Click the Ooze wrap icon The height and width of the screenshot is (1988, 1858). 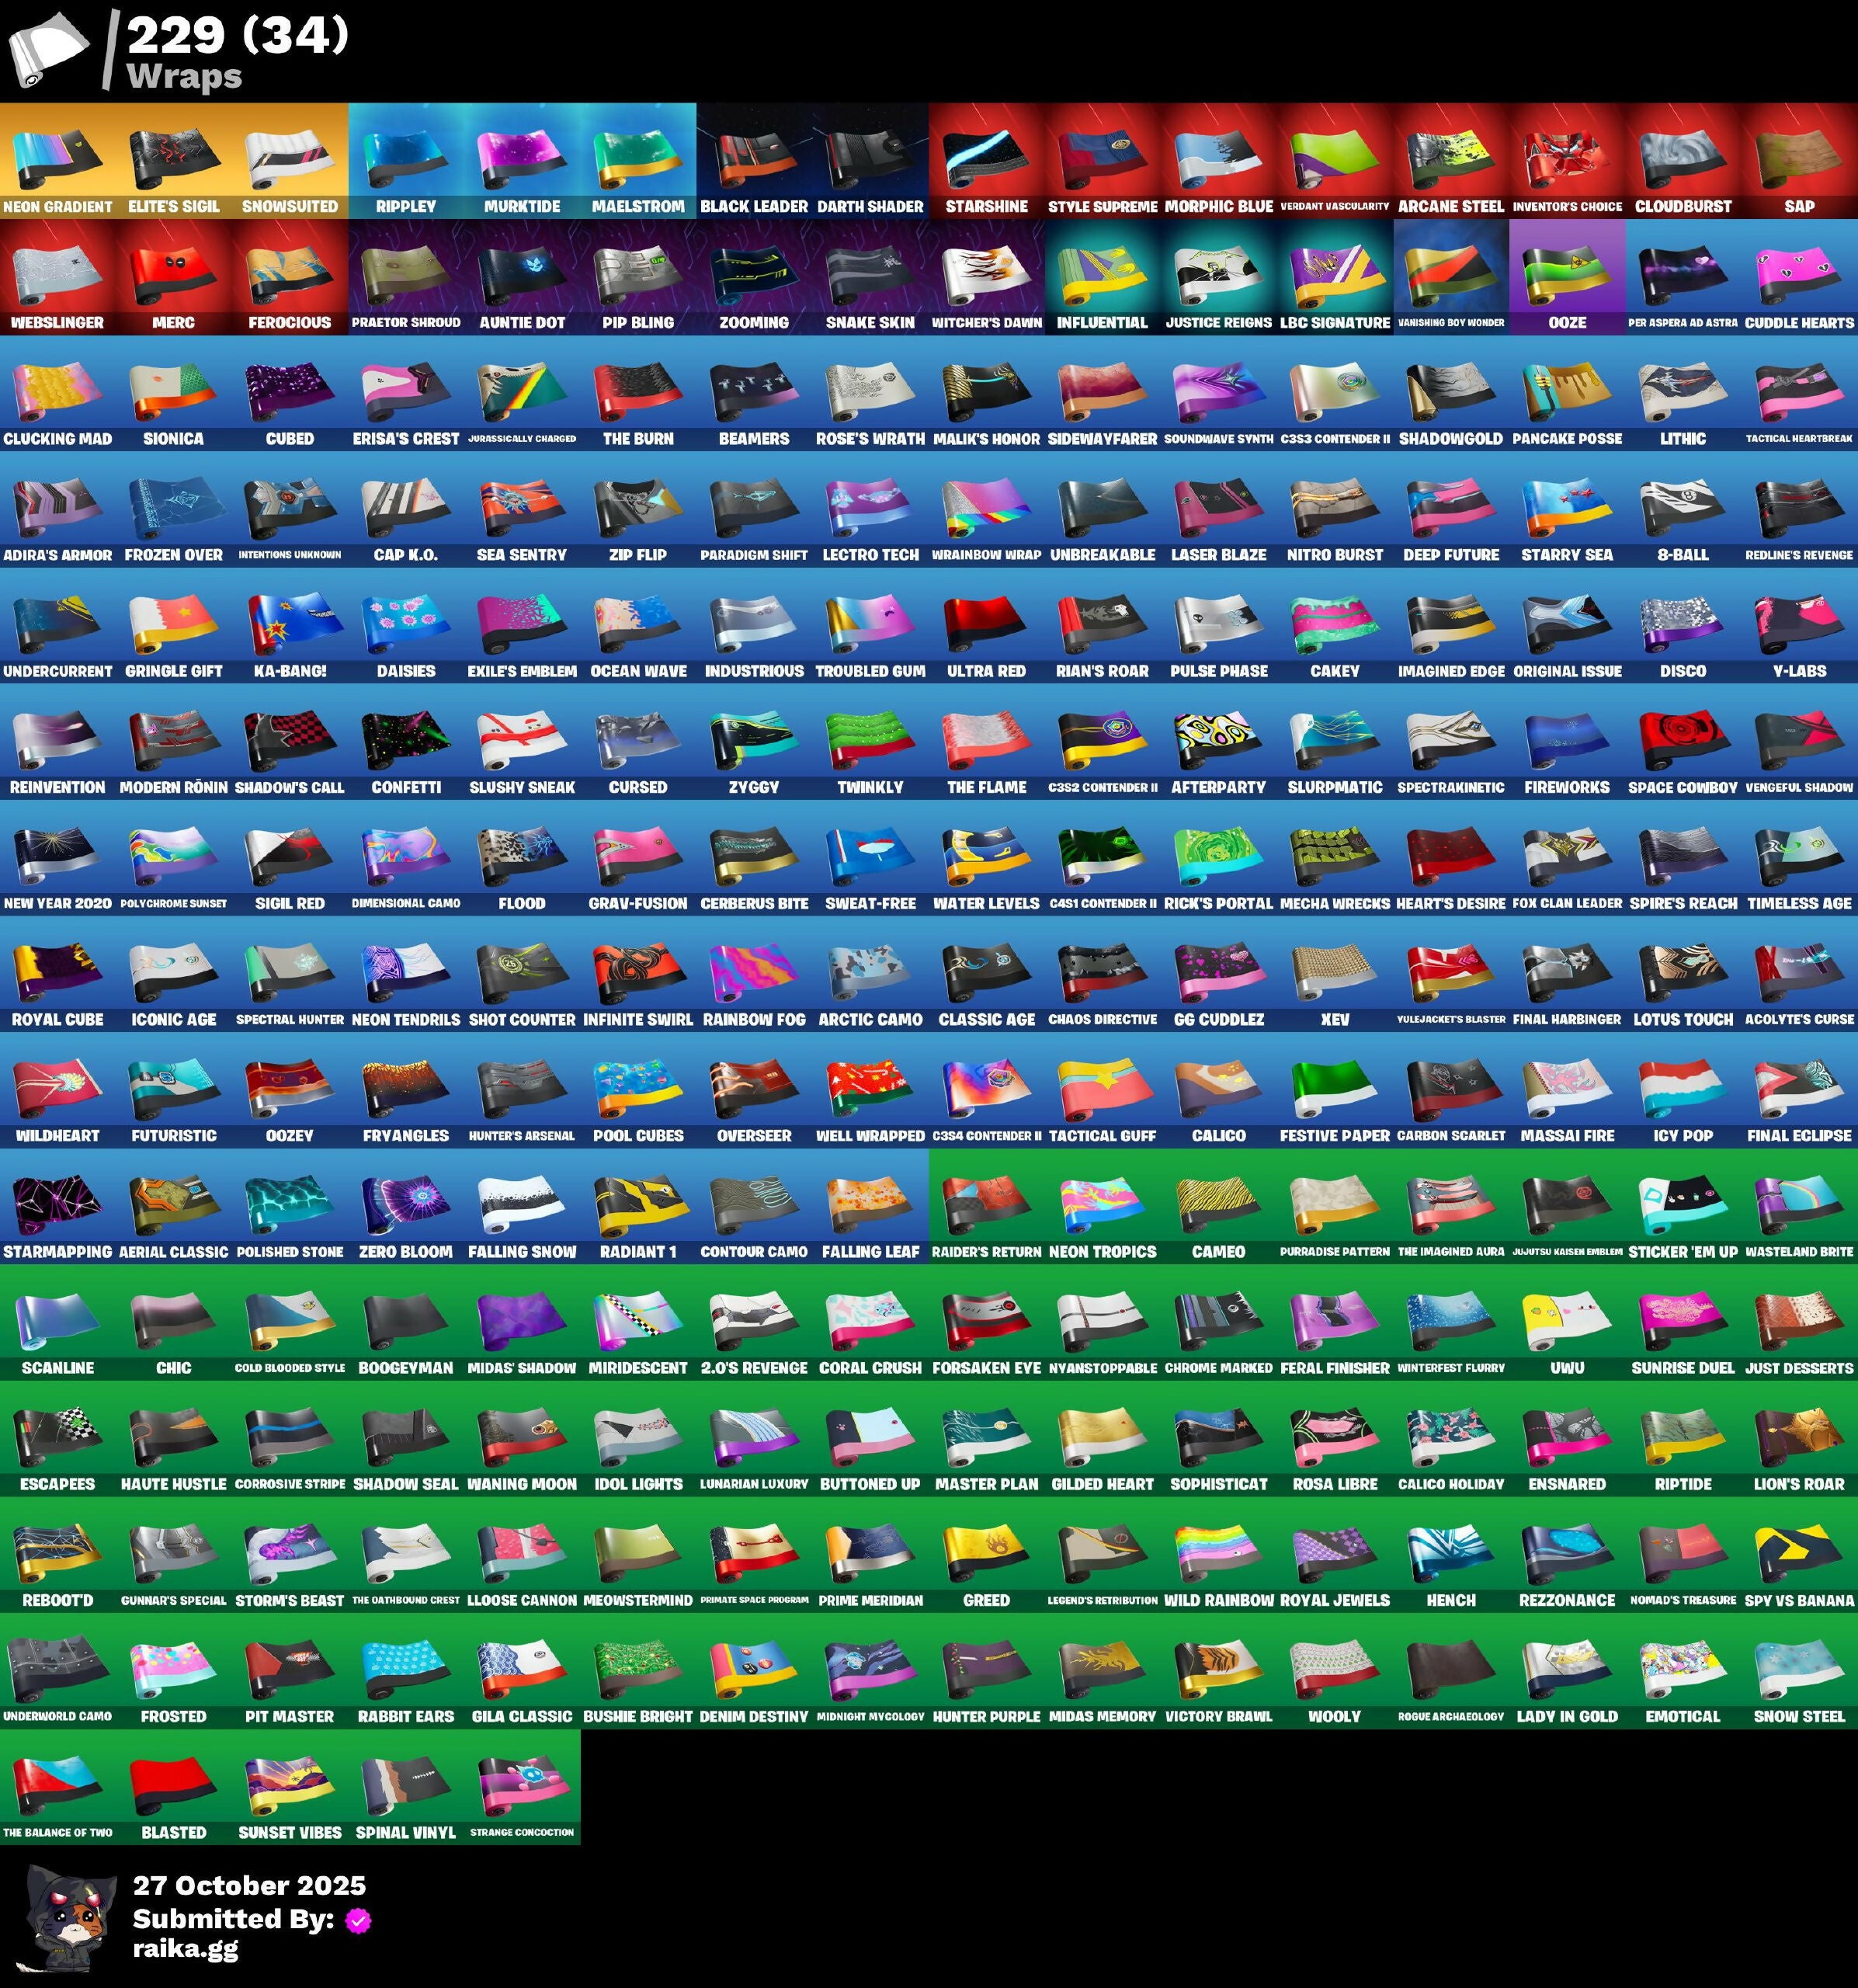[x=1567, y=274]
